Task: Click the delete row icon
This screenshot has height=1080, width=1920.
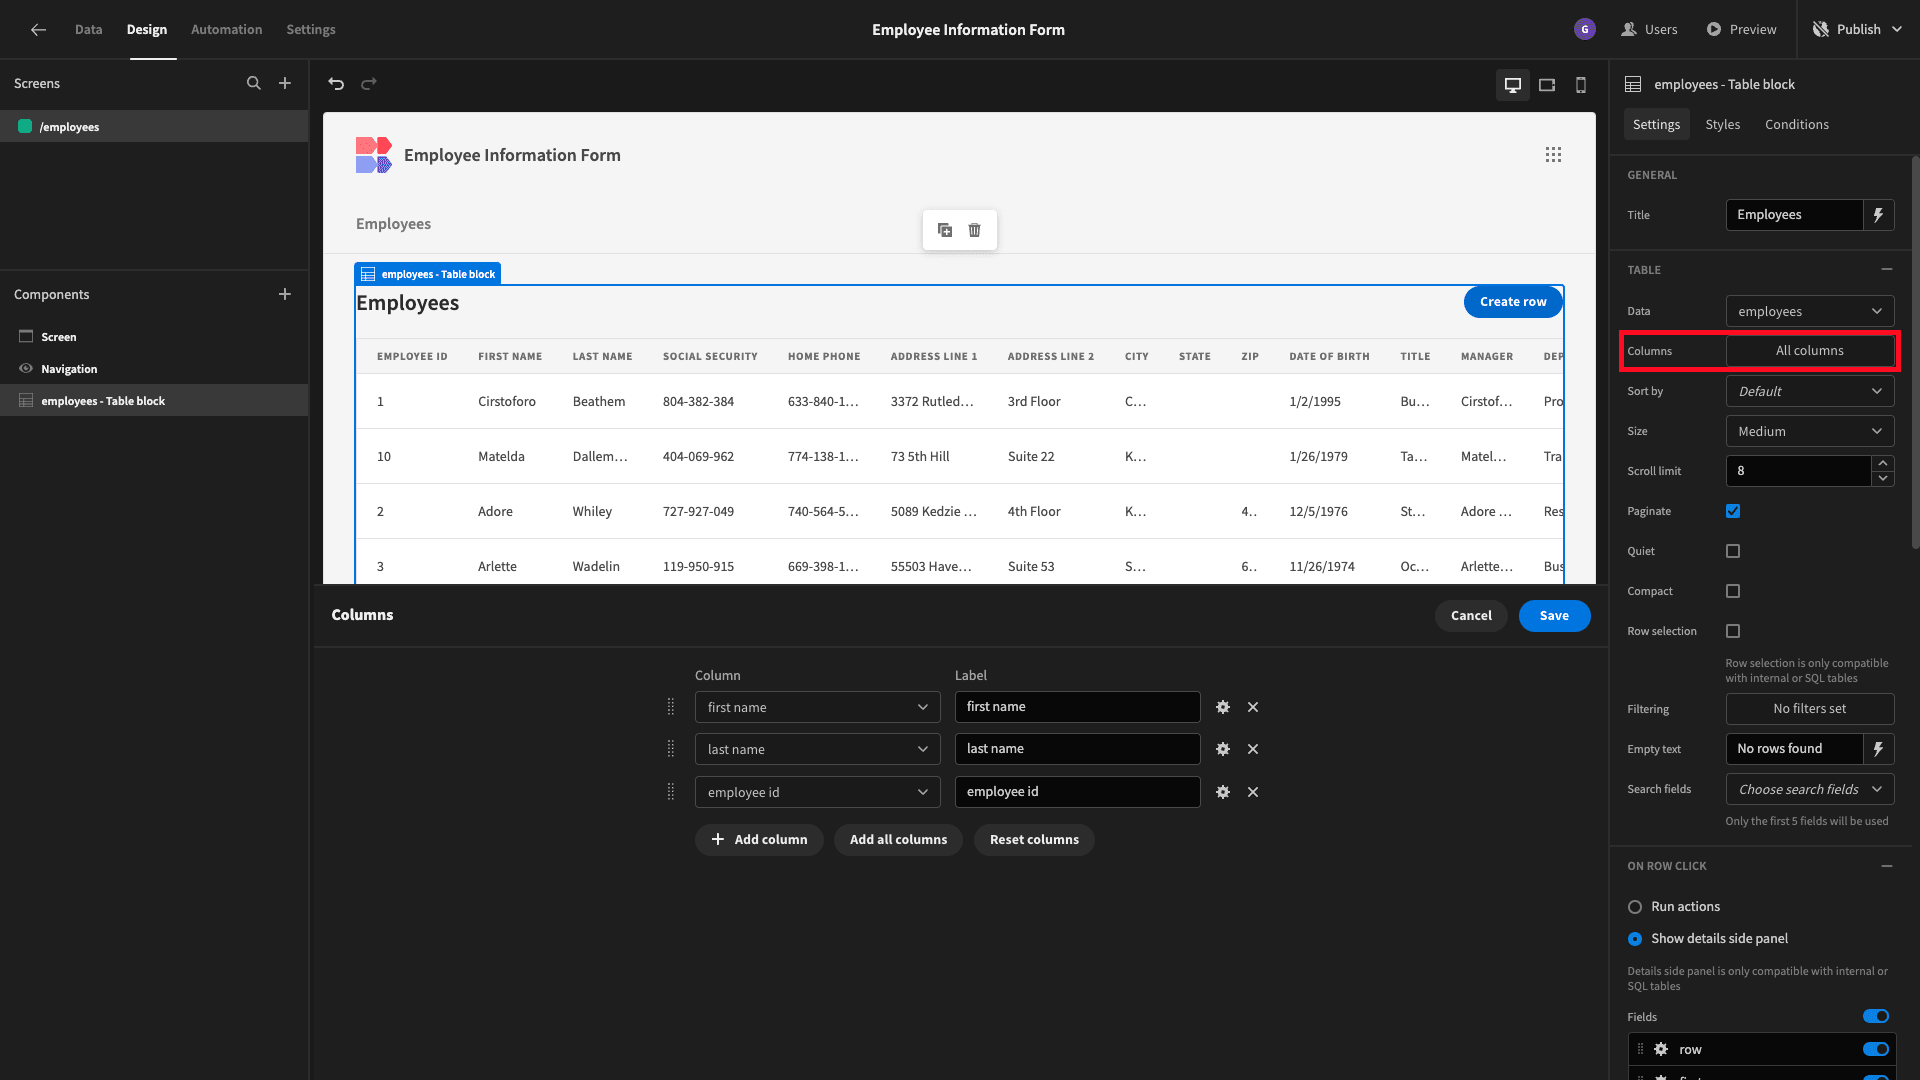Action: [975, 229]
